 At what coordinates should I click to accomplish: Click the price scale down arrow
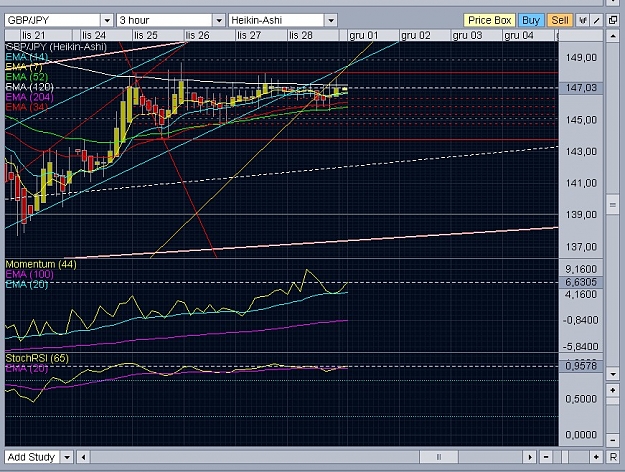click(613, 374)
